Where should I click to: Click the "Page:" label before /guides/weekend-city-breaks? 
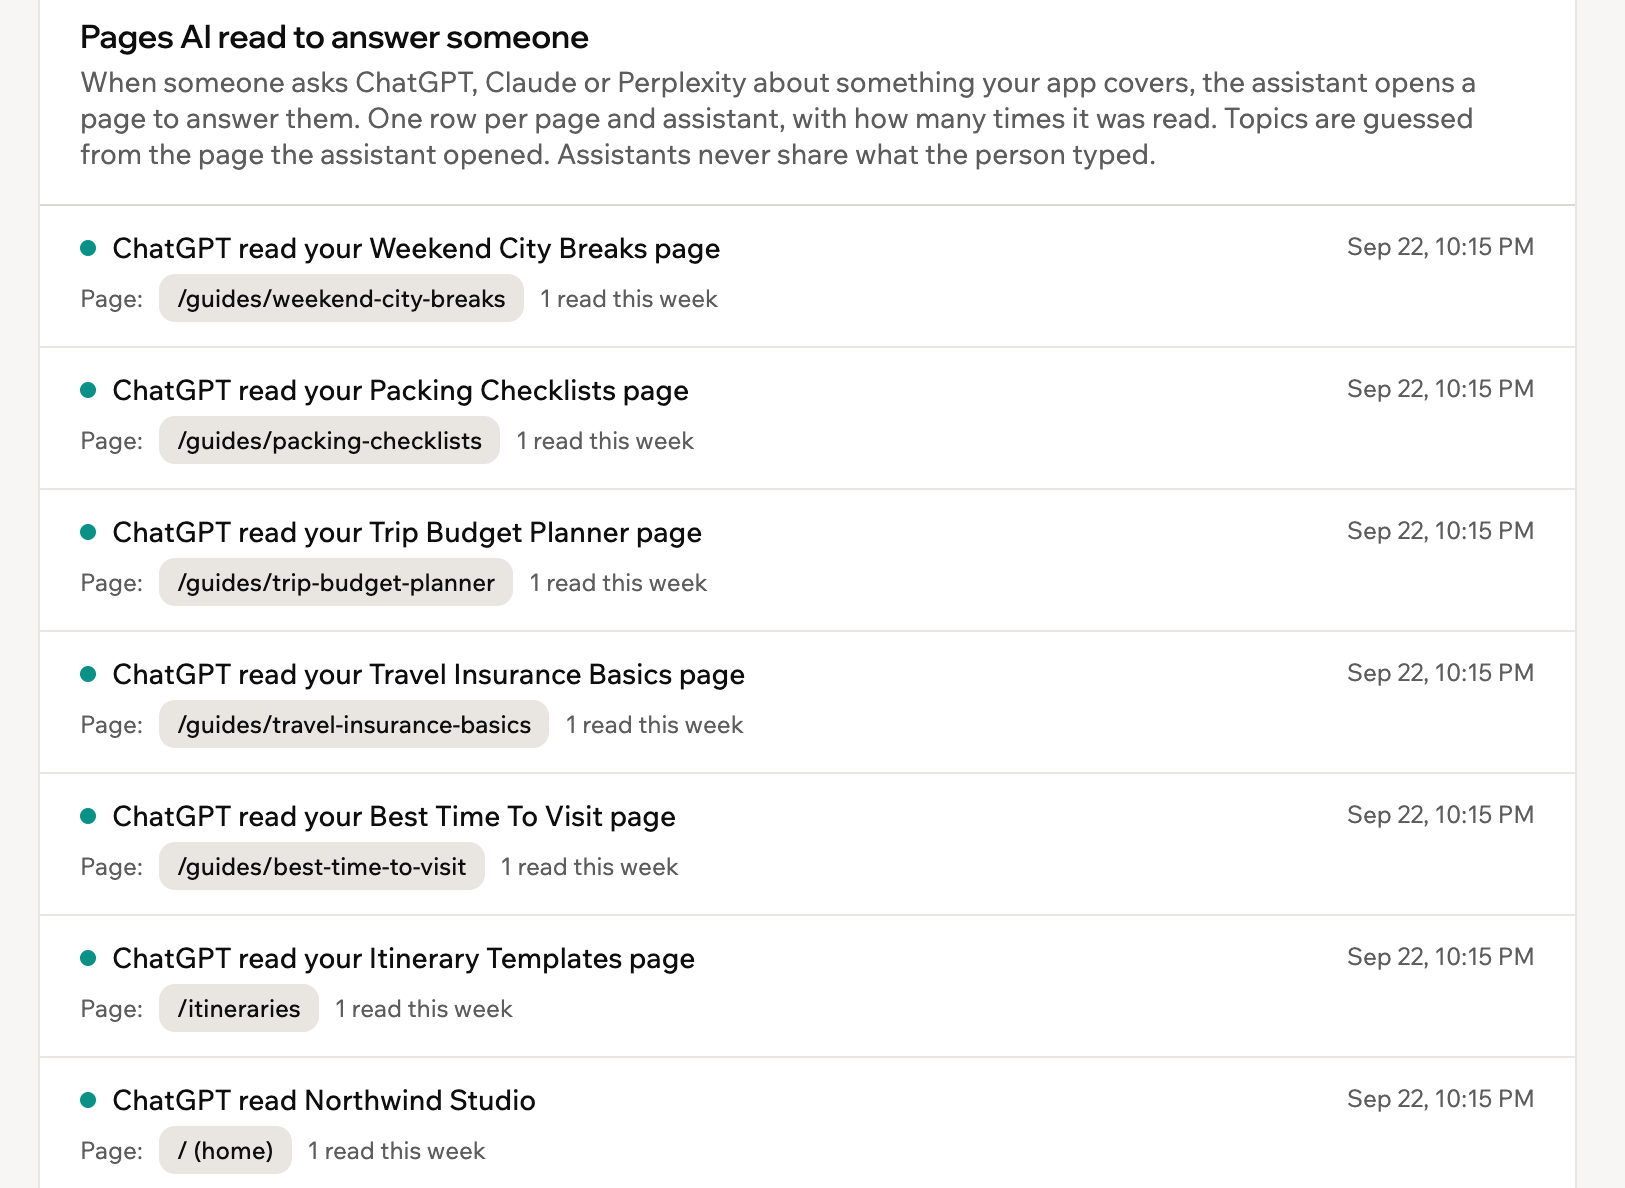pos(112,299)
